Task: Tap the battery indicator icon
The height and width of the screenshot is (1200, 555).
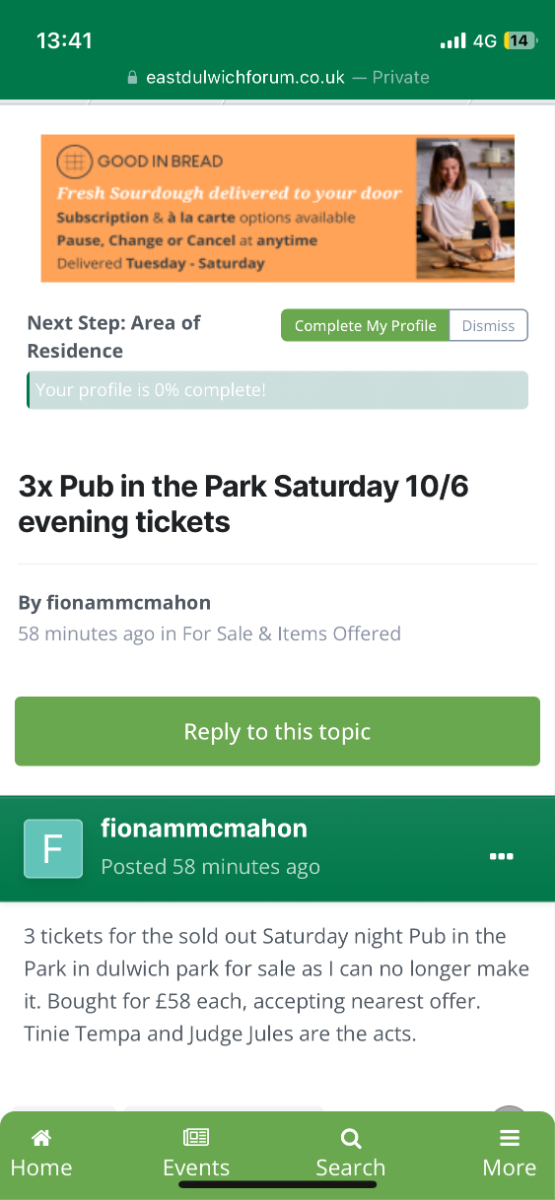Action: [x=520, y=41]
